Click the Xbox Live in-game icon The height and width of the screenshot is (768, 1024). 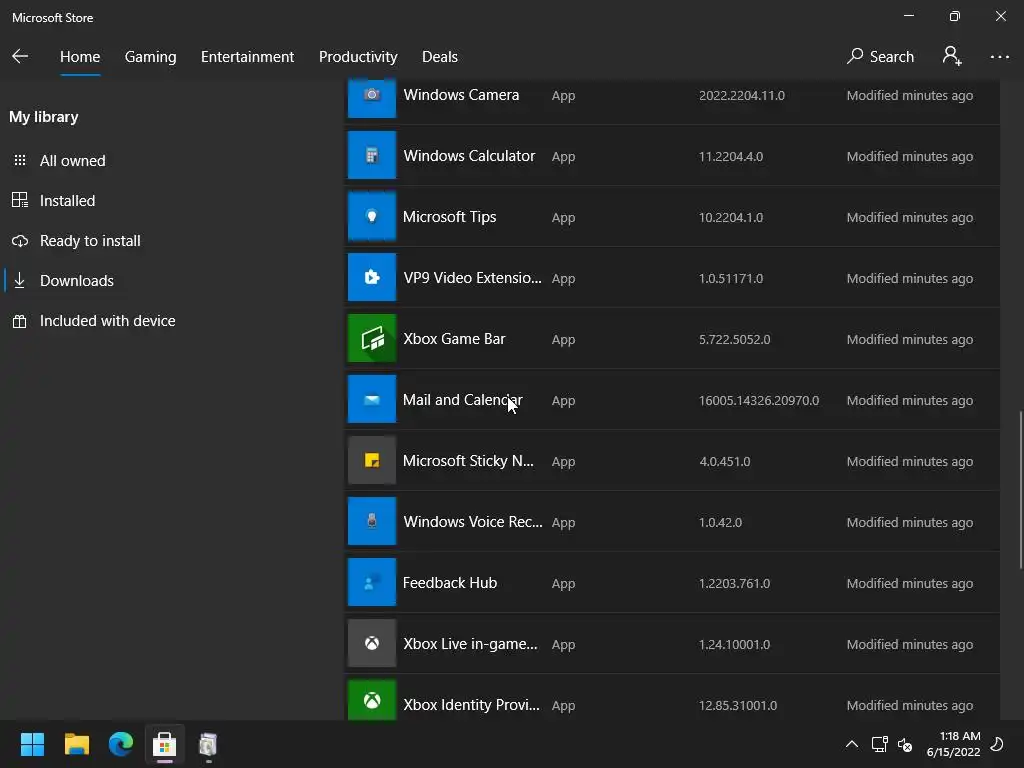372,643
